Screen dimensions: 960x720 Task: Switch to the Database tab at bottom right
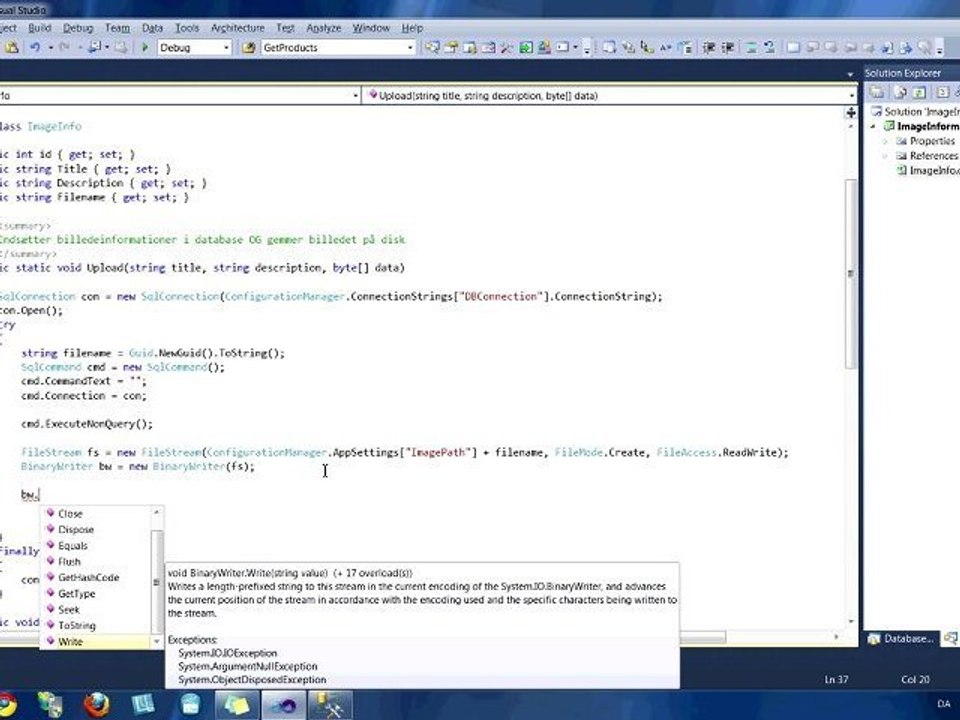pyautogui.click(x=901, y=639)
